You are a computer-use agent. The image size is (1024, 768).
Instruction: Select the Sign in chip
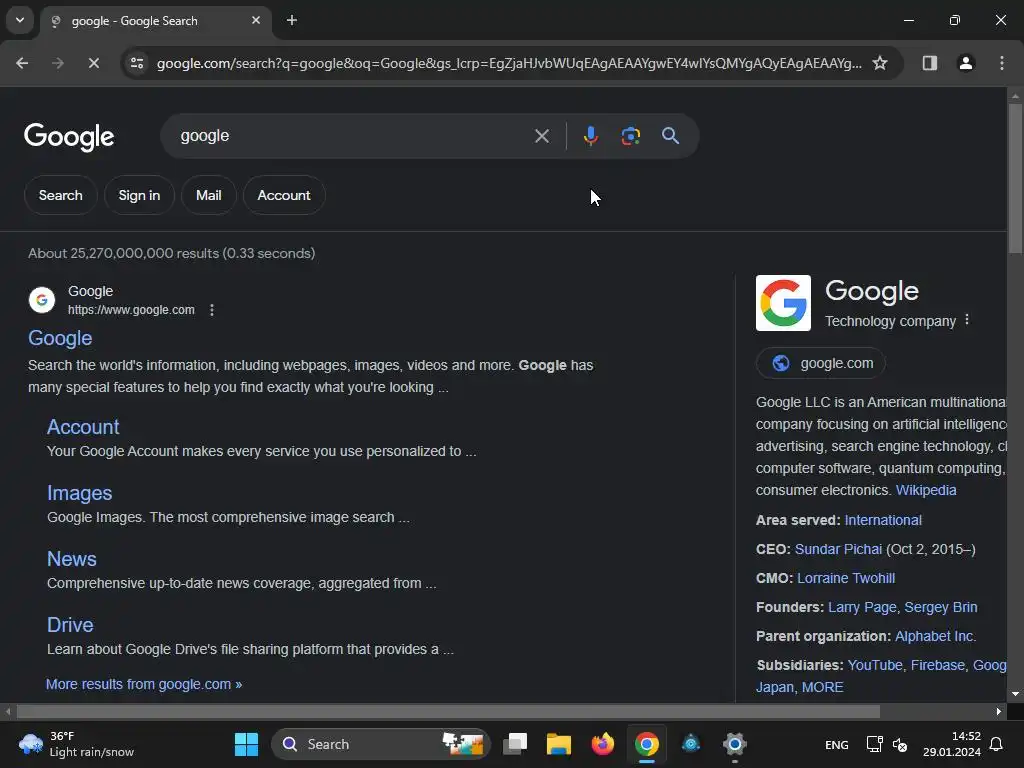pos(139,195)
